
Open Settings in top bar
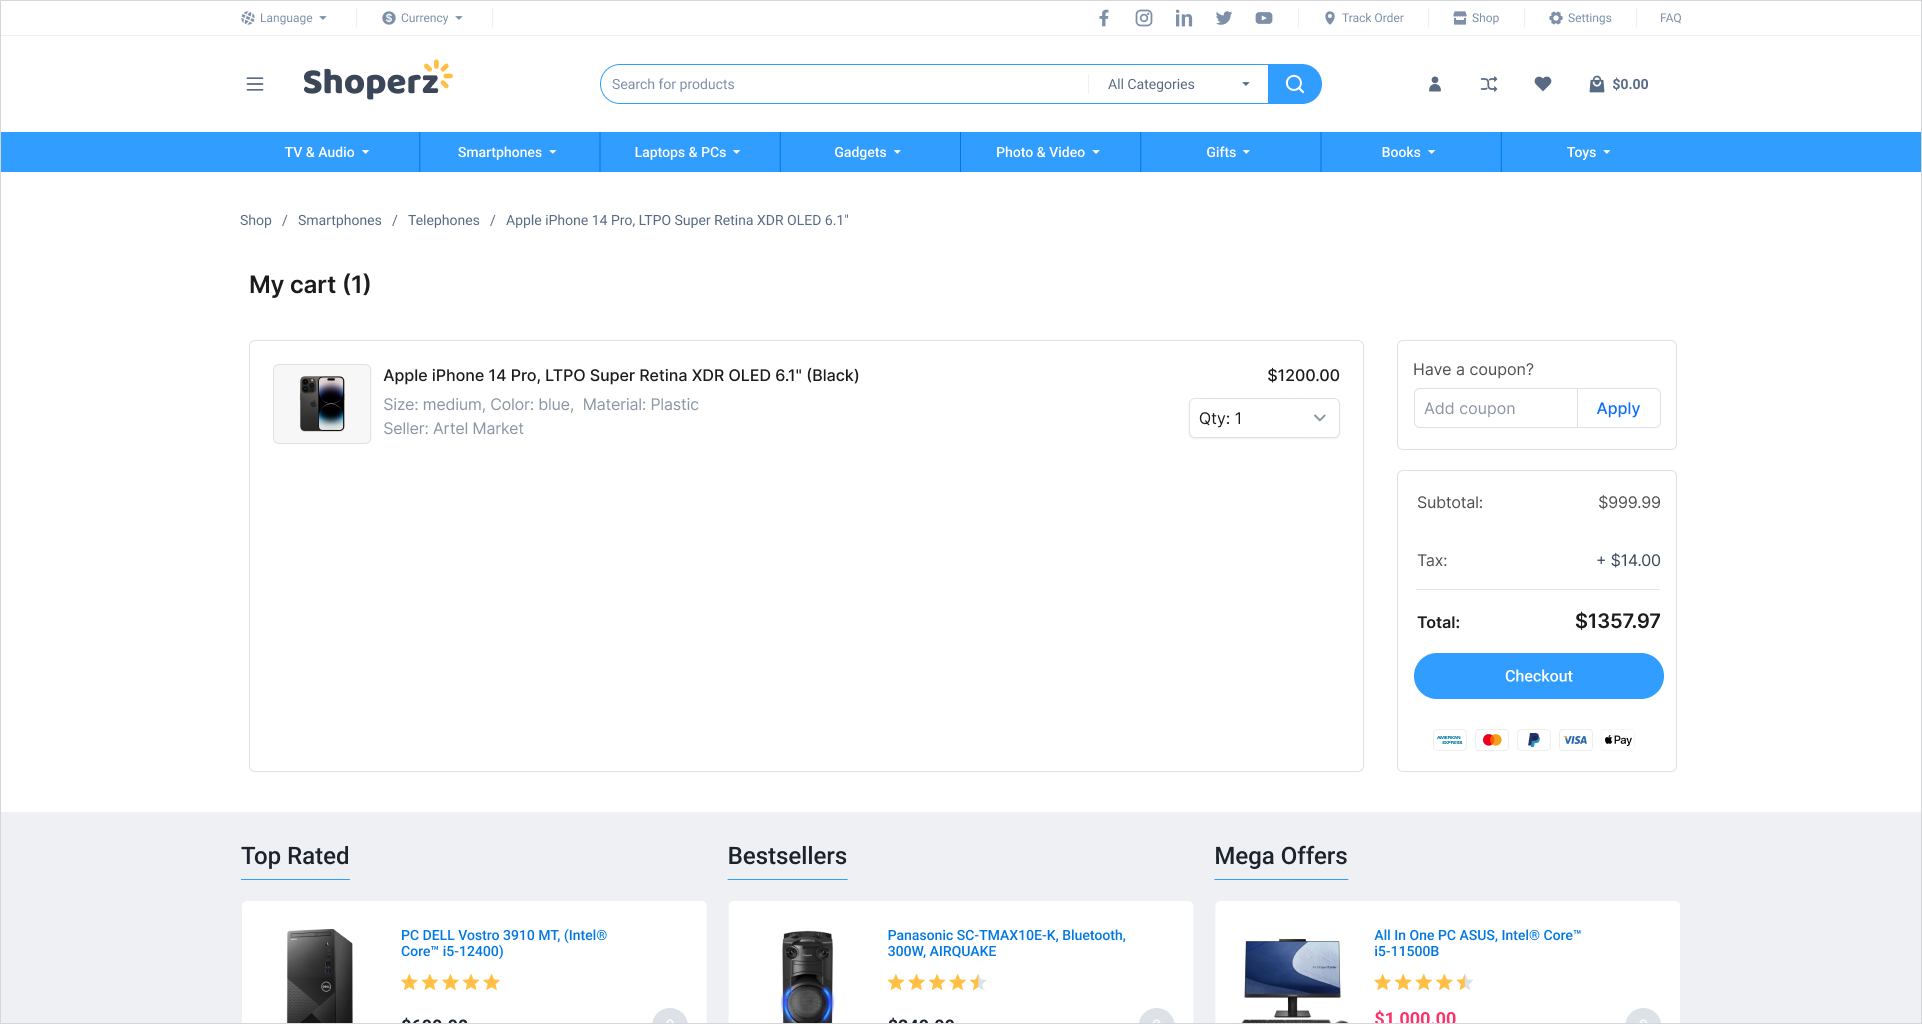[1580, 18]
